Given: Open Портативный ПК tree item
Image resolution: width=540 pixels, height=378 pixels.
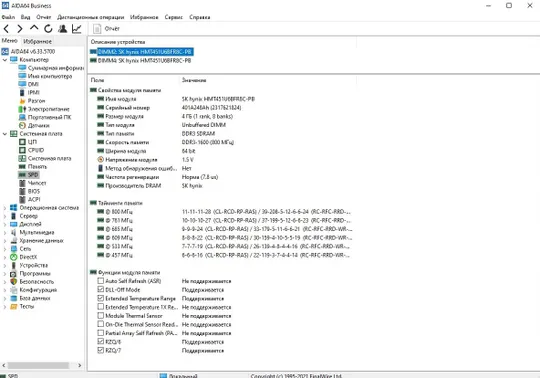Looking at the screenshot, I should [49, 117].
